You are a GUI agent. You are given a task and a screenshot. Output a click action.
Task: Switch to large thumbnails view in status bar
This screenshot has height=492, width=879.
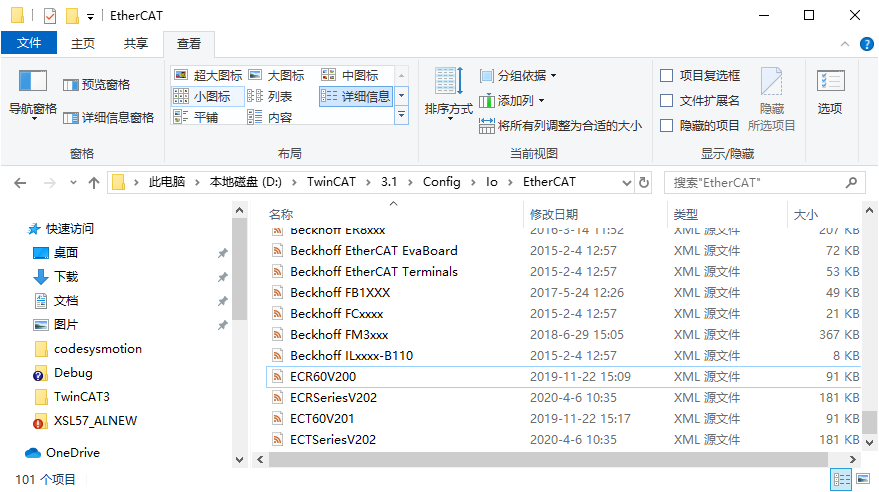pyautogui.click(x=861, y=480)
